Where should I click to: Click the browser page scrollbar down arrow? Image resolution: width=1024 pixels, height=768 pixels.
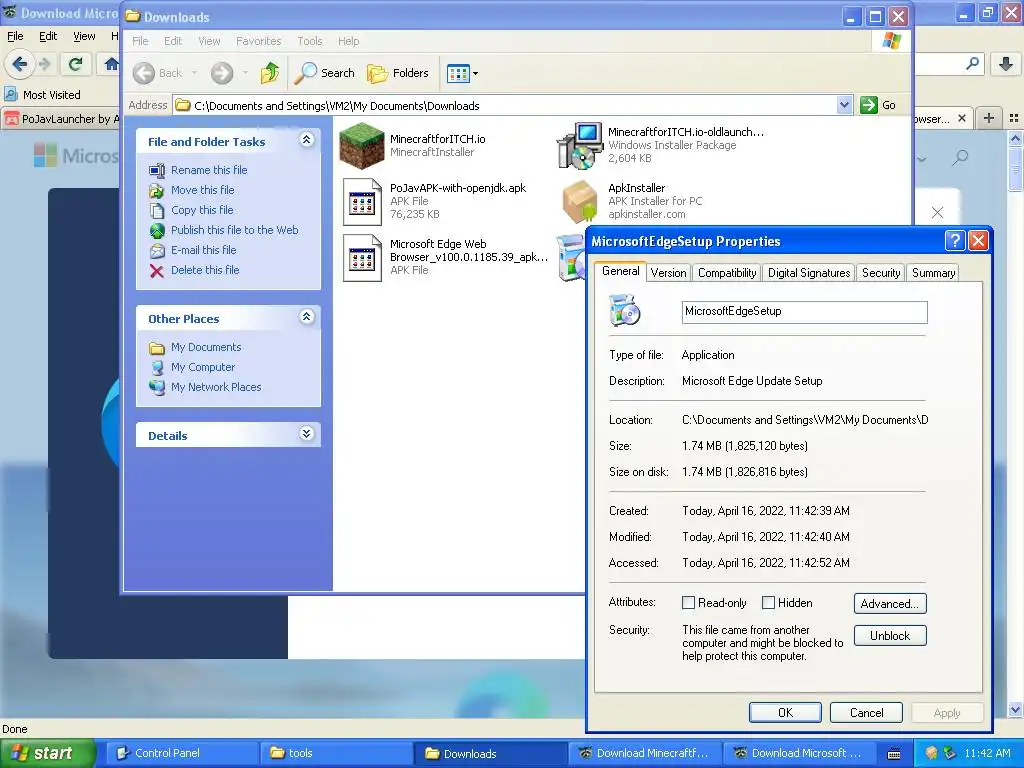(1015, 710)
